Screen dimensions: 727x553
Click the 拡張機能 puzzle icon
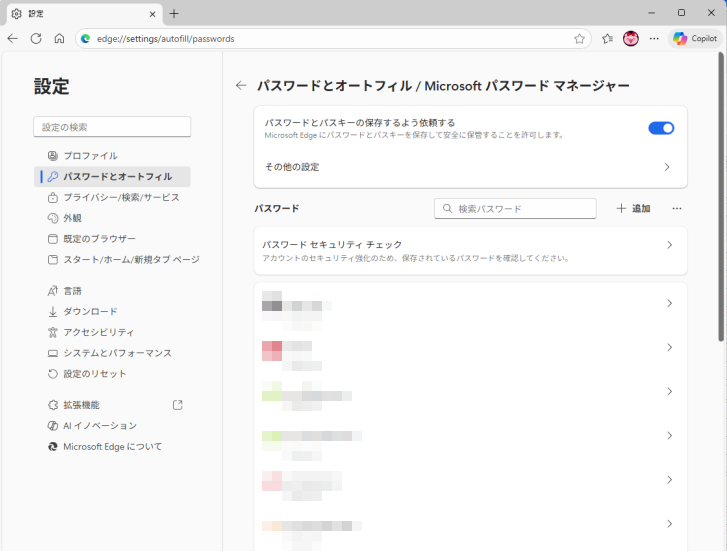click(53, 405)
